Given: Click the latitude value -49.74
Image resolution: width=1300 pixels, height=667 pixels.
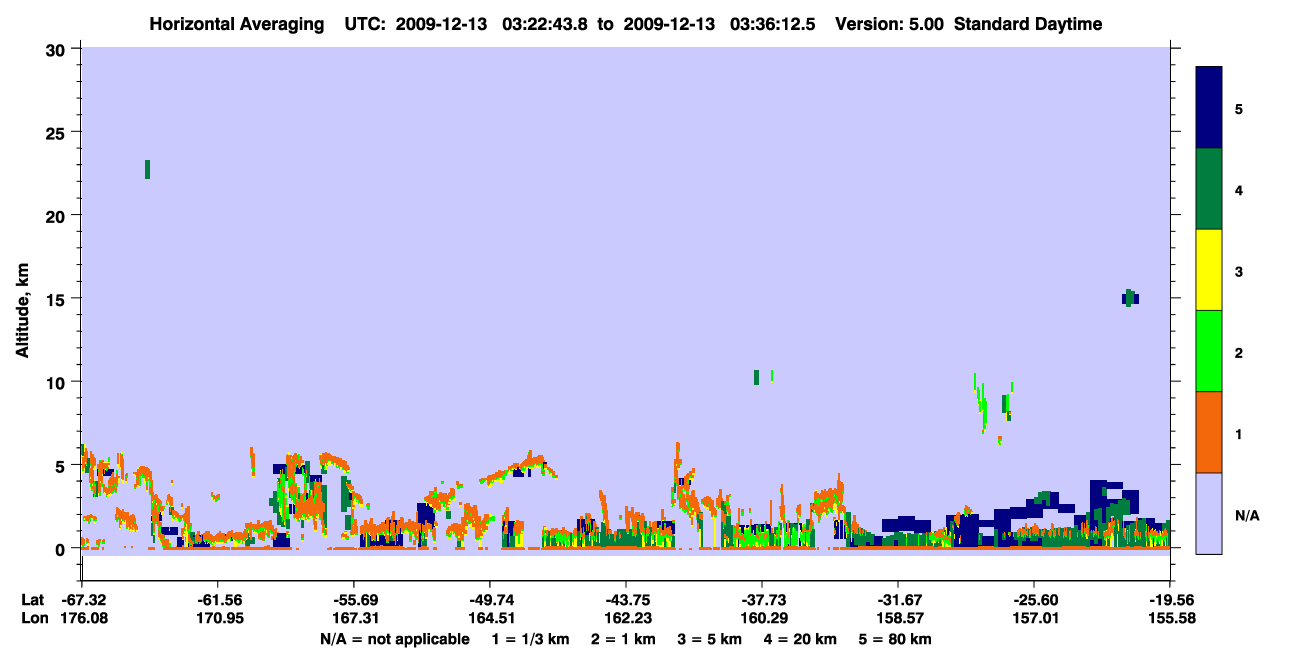Looking at the screenshot, I should point(490,600).
